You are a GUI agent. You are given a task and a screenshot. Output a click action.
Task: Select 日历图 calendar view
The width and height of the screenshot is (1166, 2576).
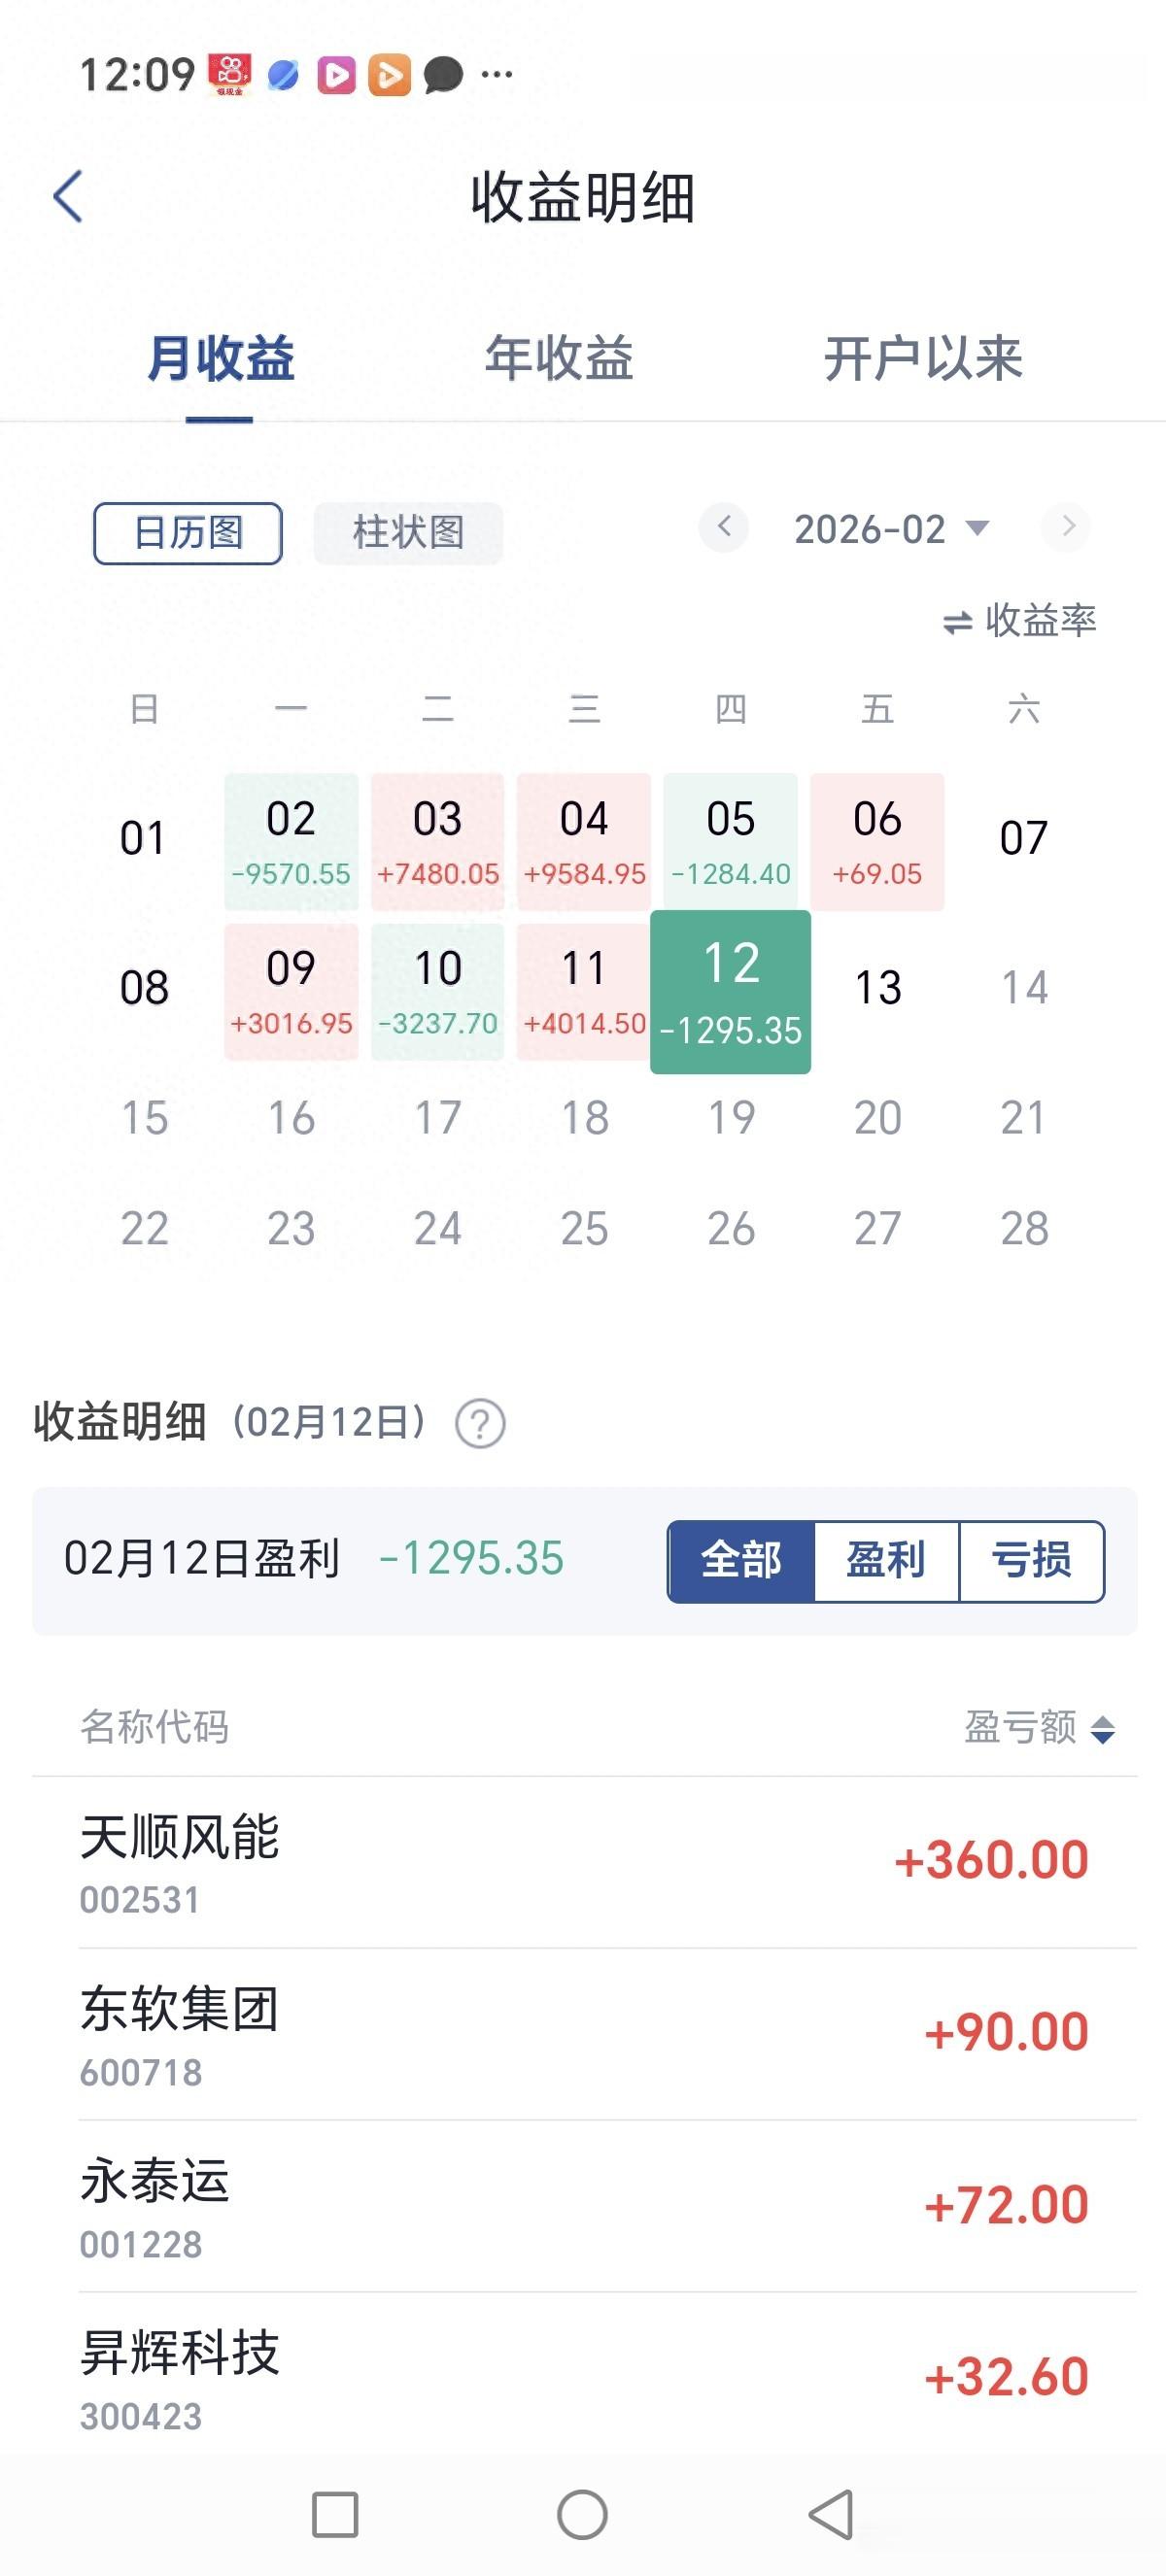[188, 533]
